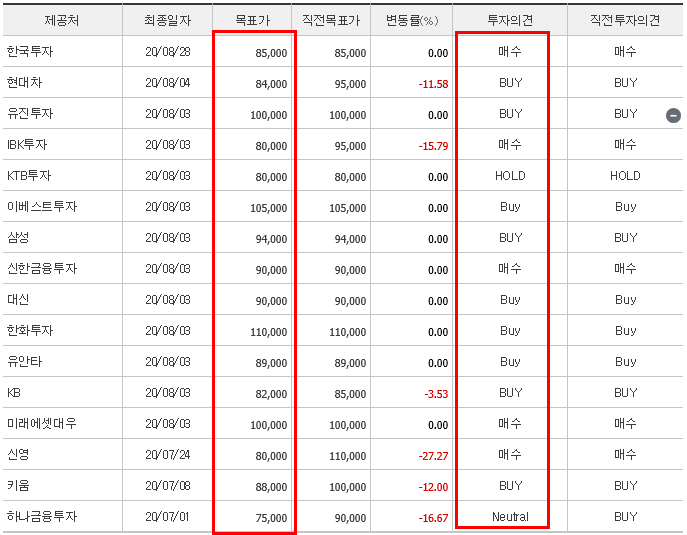The height and width of the screenshot is (535, 687).
Task: Select the KB provider name
Action: (x=14, y=393)
